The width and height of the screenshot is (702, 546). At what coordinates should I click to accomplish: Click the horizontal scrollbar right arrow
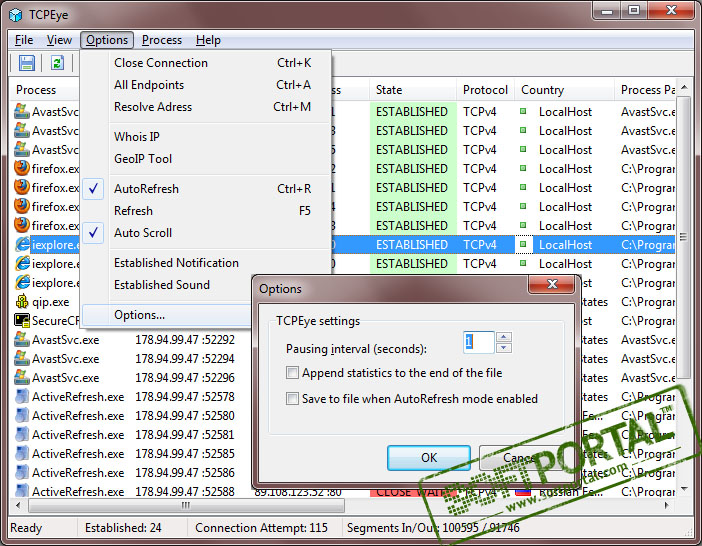click(667, 505)
